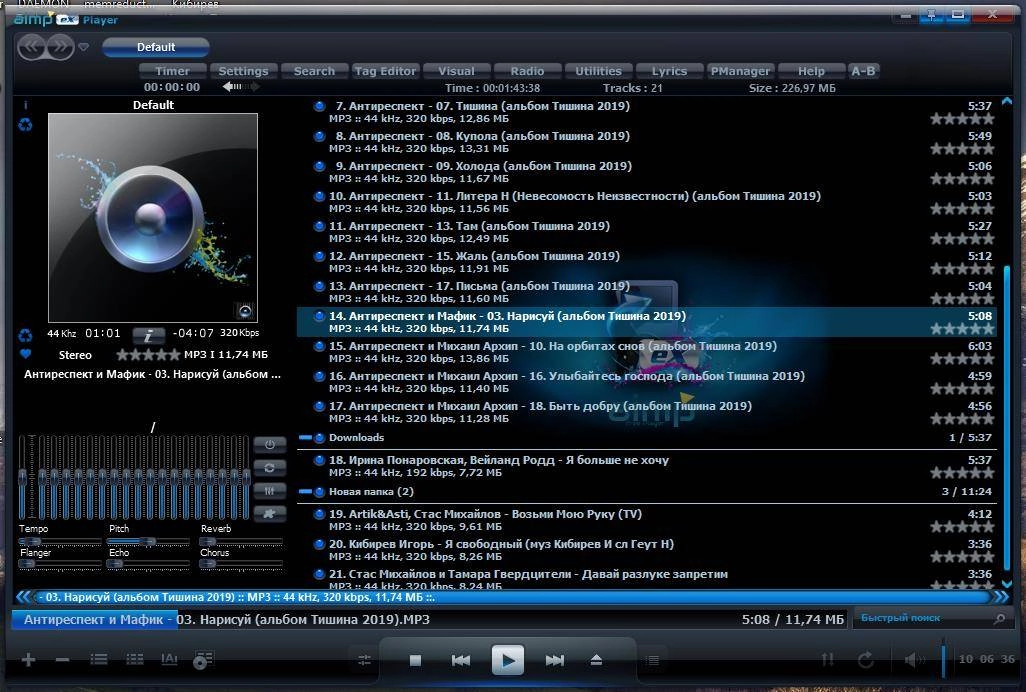Open the playlist dropdown triangle near Default
Screen dimensions: 1026x692
(84, 47)
